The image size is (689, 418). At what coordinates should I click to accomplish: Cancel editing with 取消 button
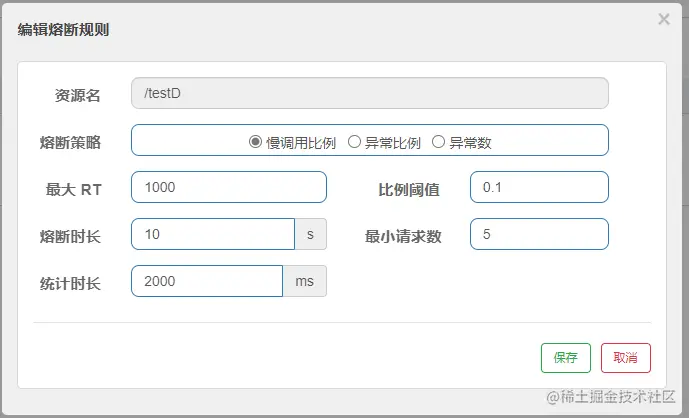coord(626,358)
